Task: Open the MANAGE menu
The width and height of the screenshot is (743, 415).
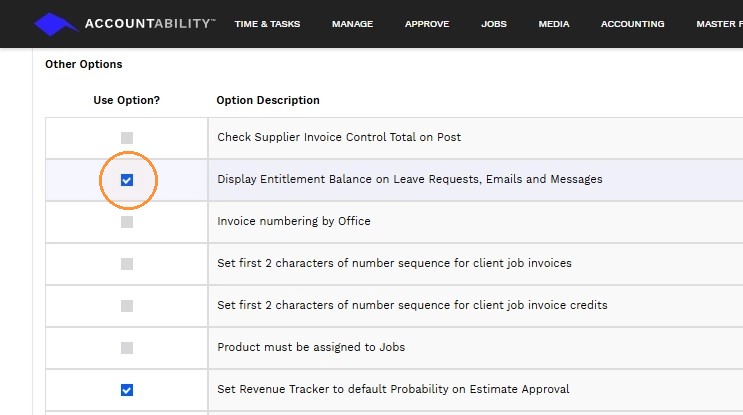Action: click(x=352, y=24)
